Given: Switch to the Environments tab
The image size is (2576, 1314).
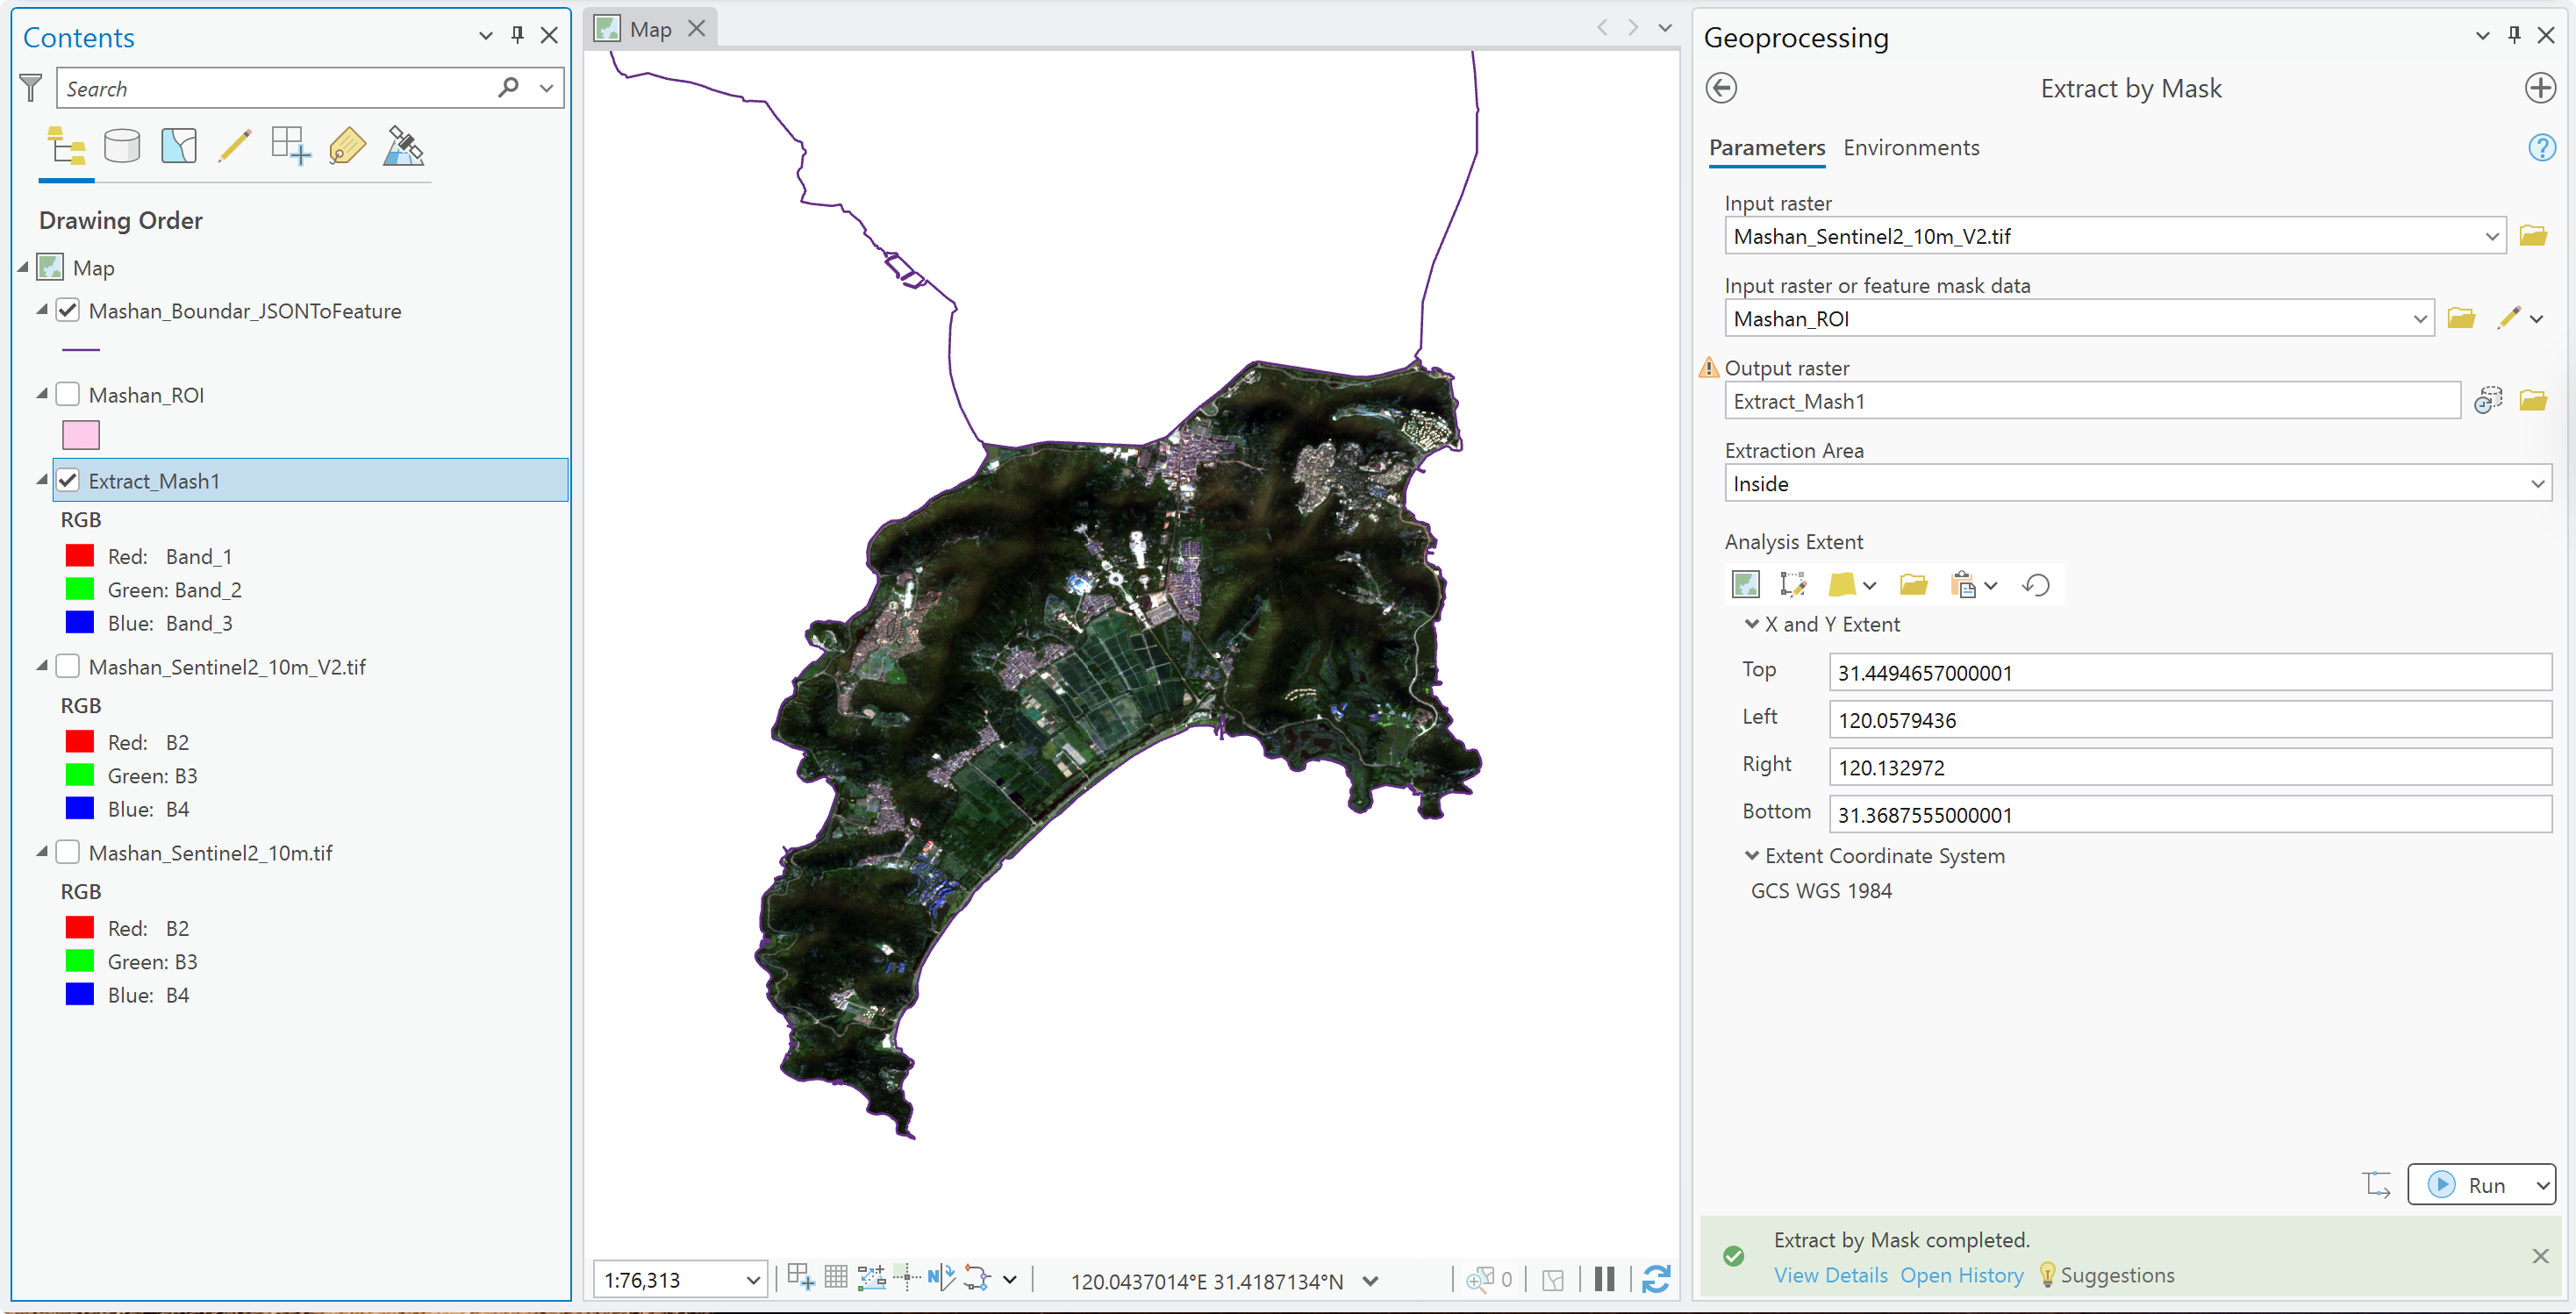Looking at the screenshot, I should pos(1911,148).
